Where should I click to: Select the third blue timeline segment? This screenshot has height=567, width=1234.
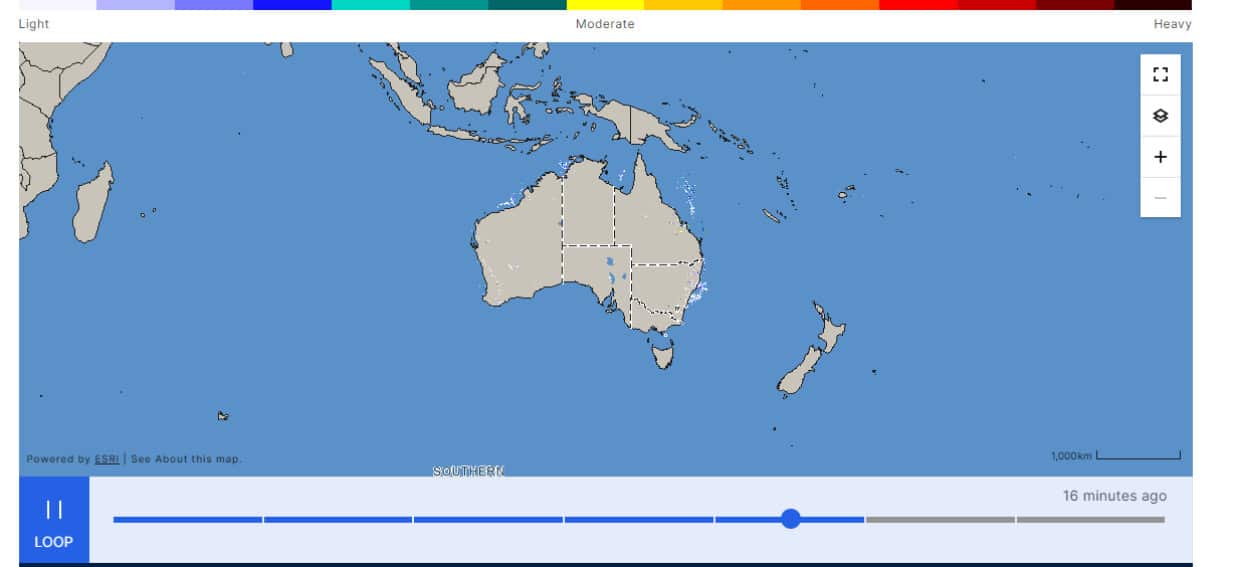pos(488,519)
